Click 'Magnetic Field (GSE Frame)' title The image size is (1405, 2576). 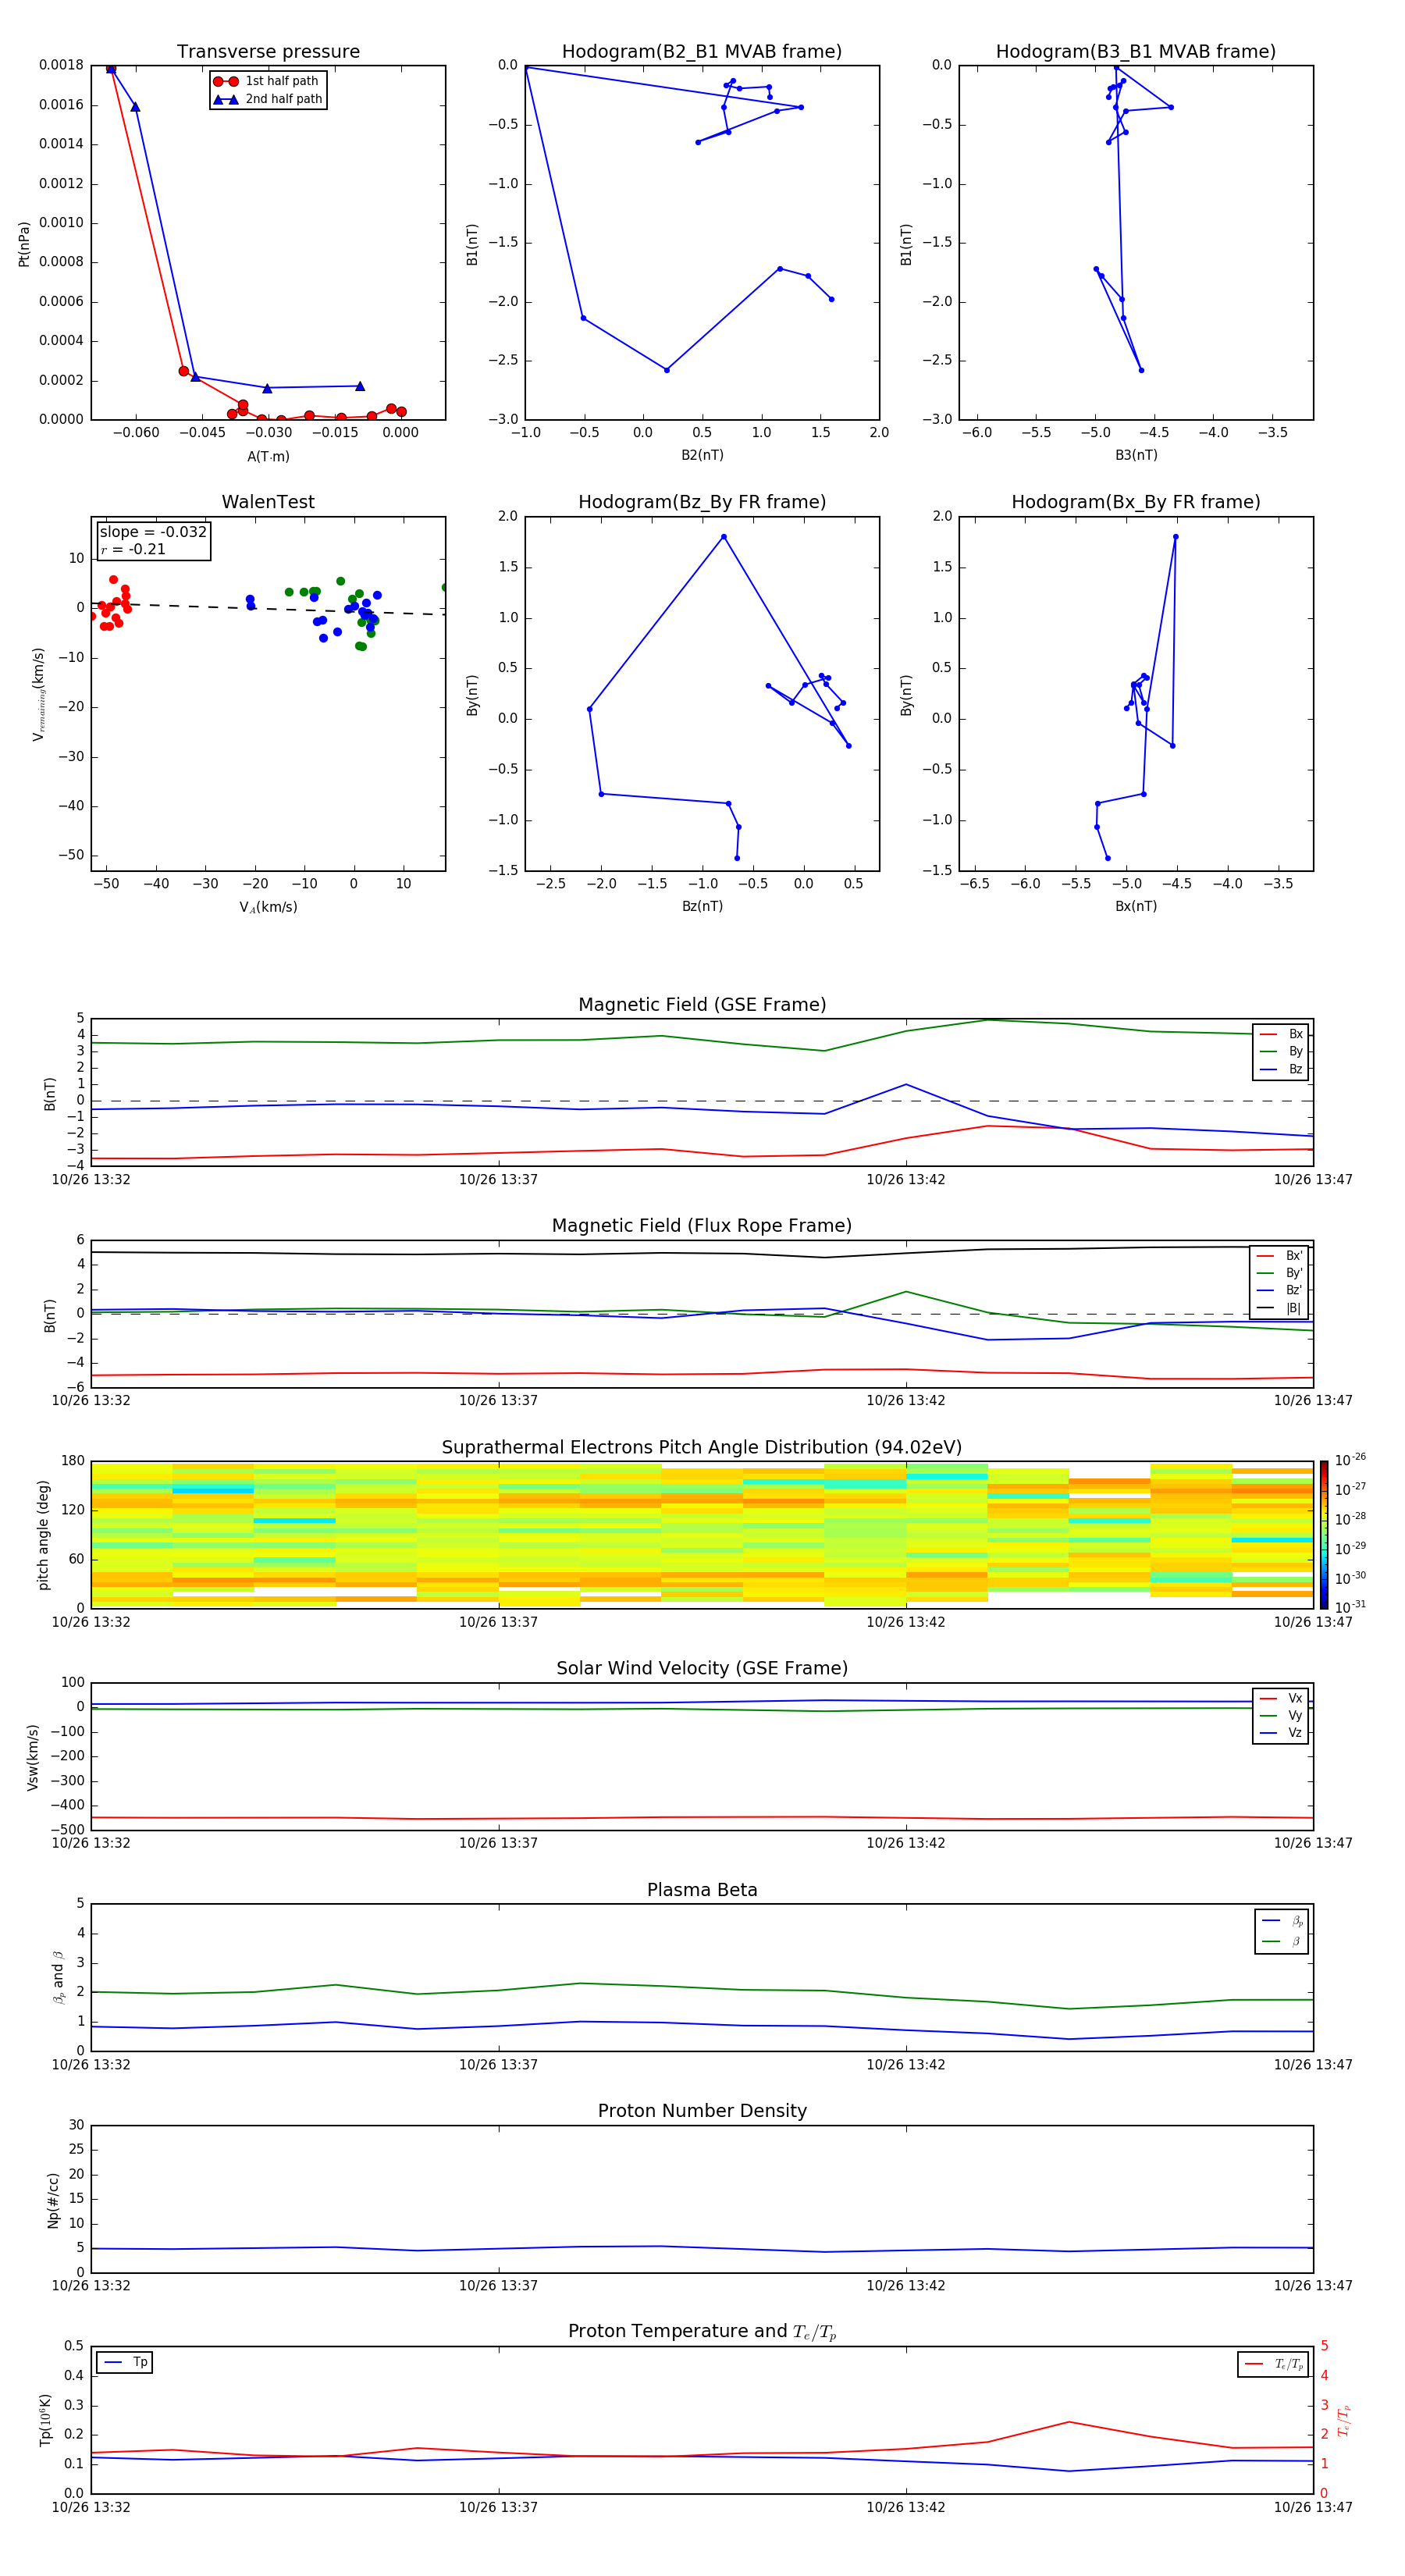click(702, 1005)
